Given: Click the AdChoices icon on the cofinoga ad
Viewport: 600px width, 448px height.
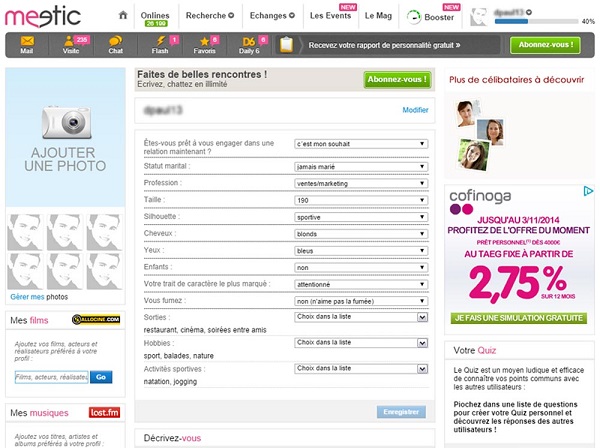Looking at the screenshot, I should tap(588, 191).
